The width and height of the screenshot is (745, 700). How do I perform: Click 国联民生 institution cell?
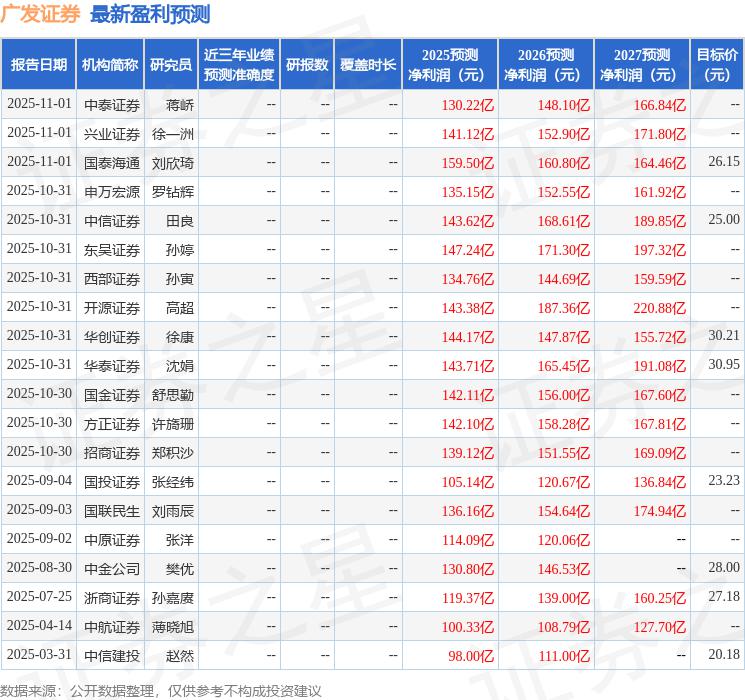click(x=112, y=511)
